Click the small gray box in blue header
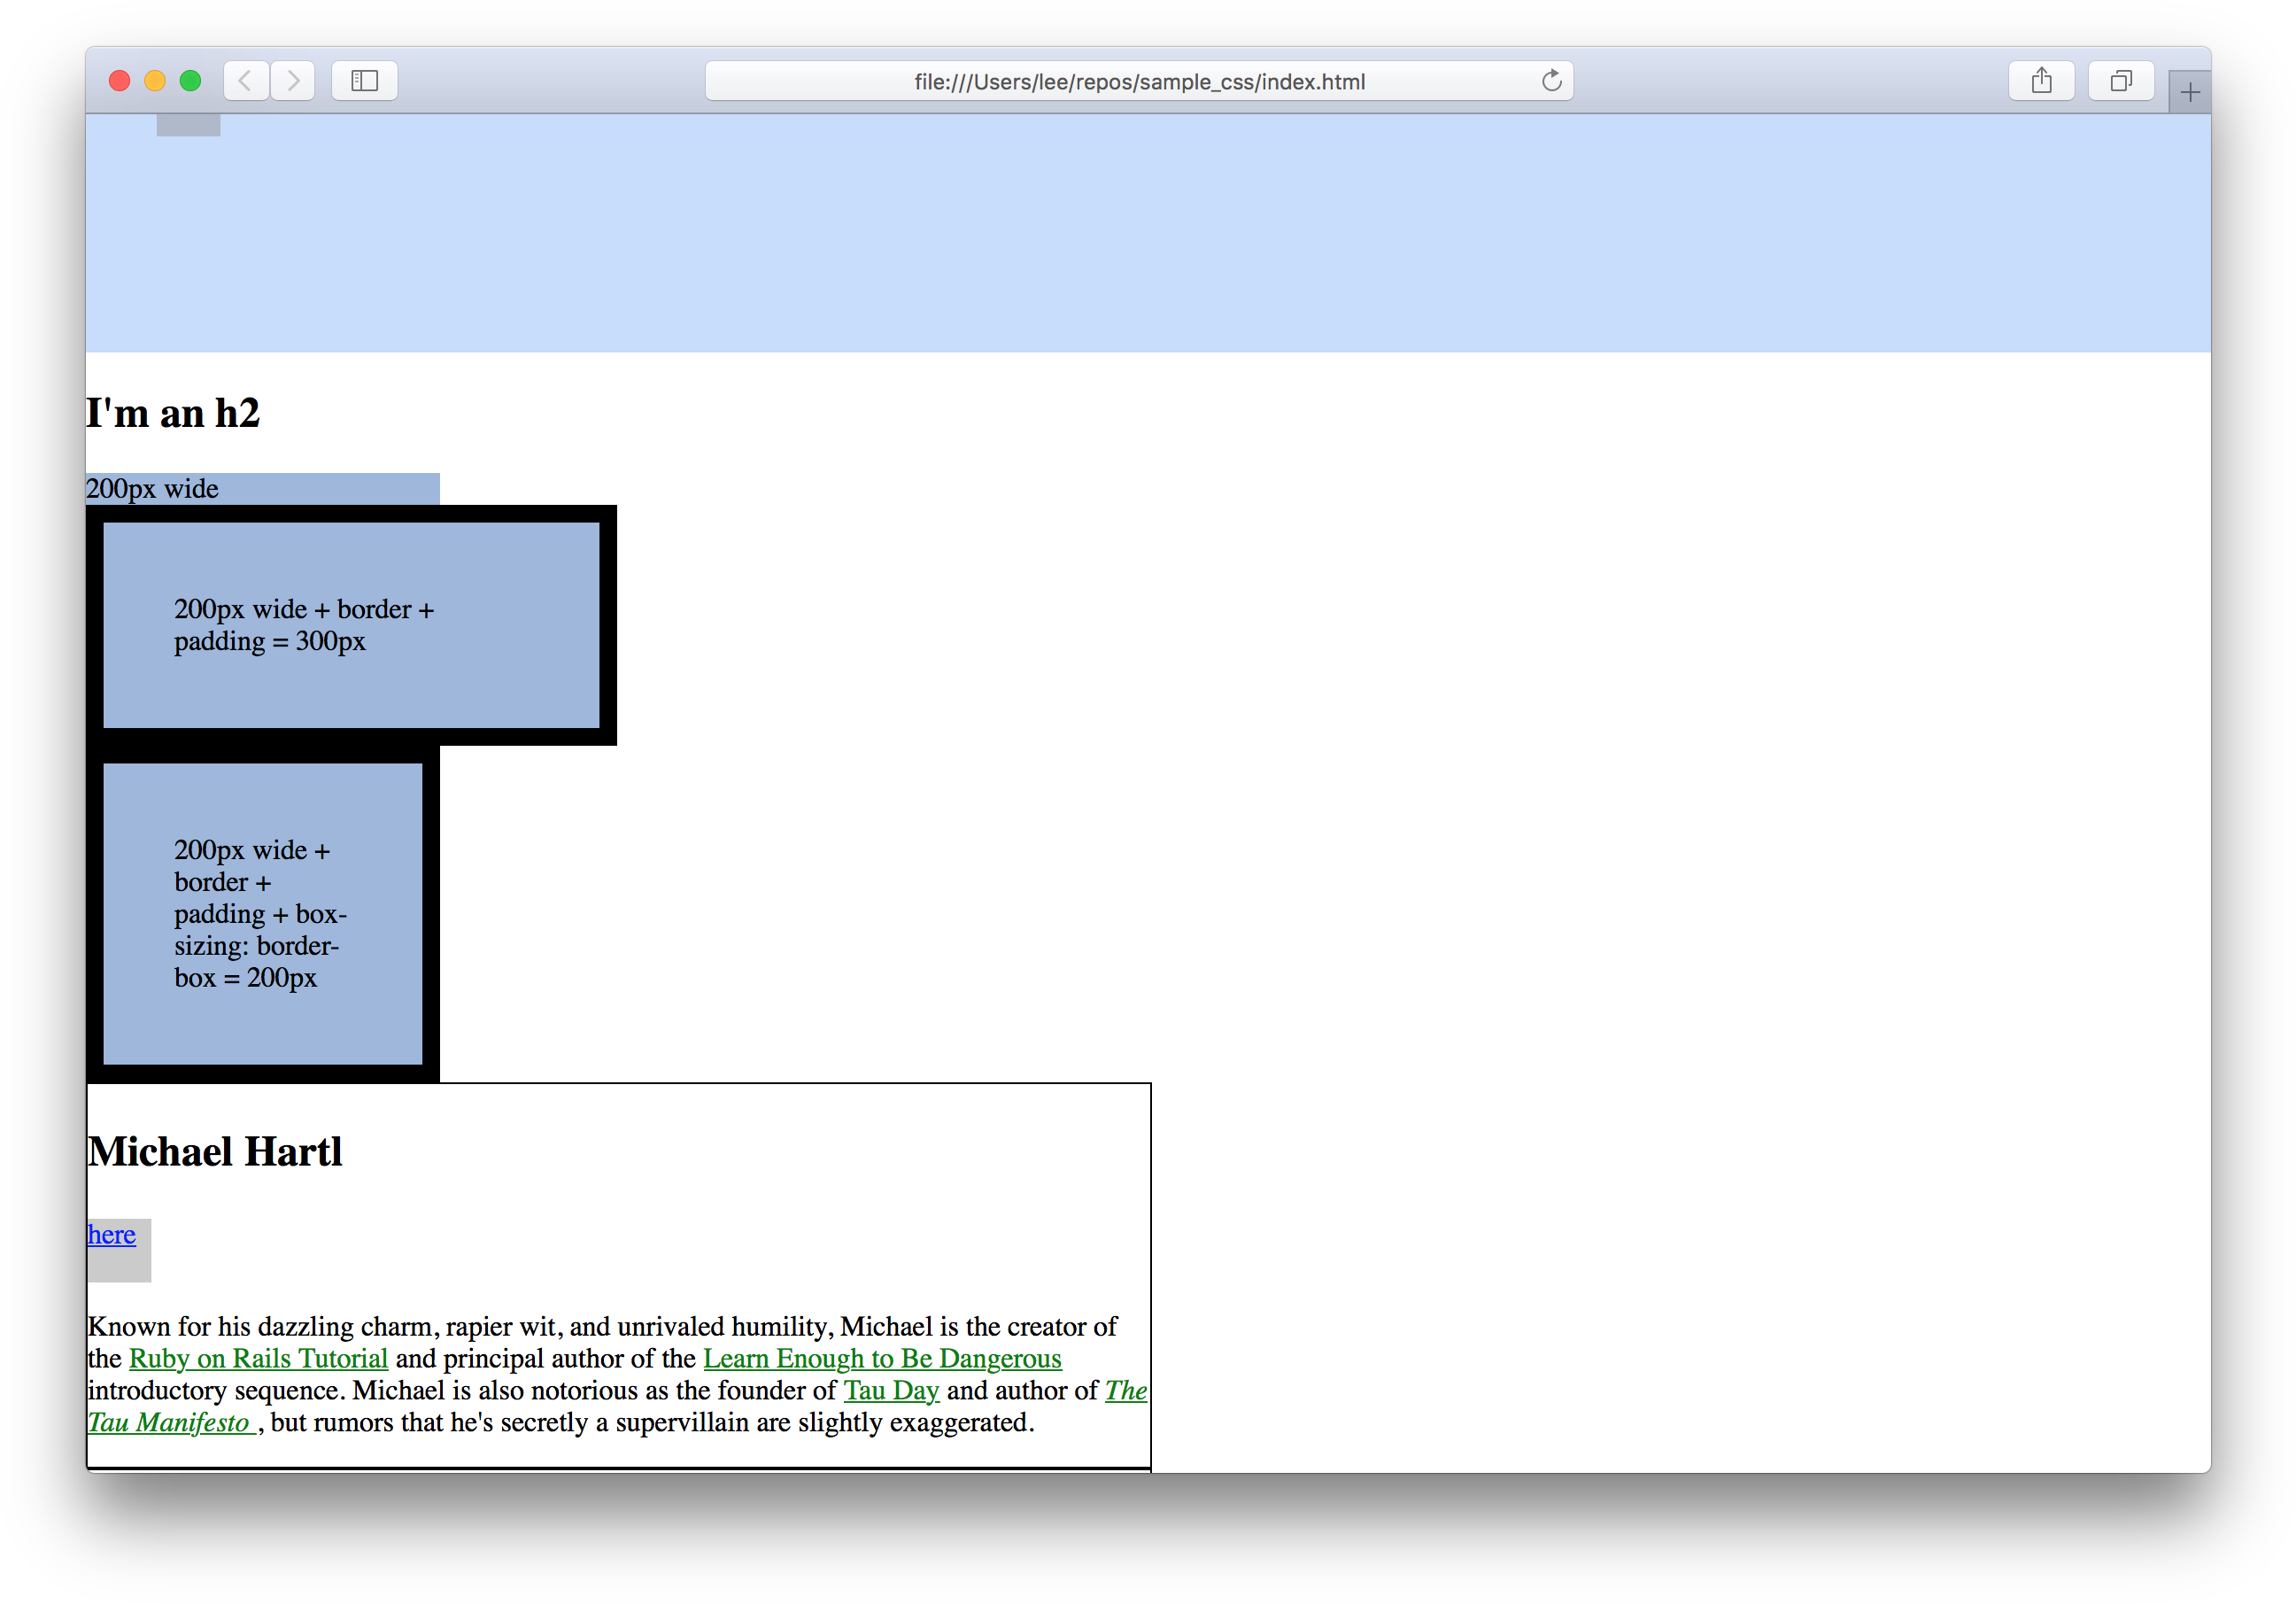The width and height of the screenshot is (2296, 1604). (x=188, y=125)
